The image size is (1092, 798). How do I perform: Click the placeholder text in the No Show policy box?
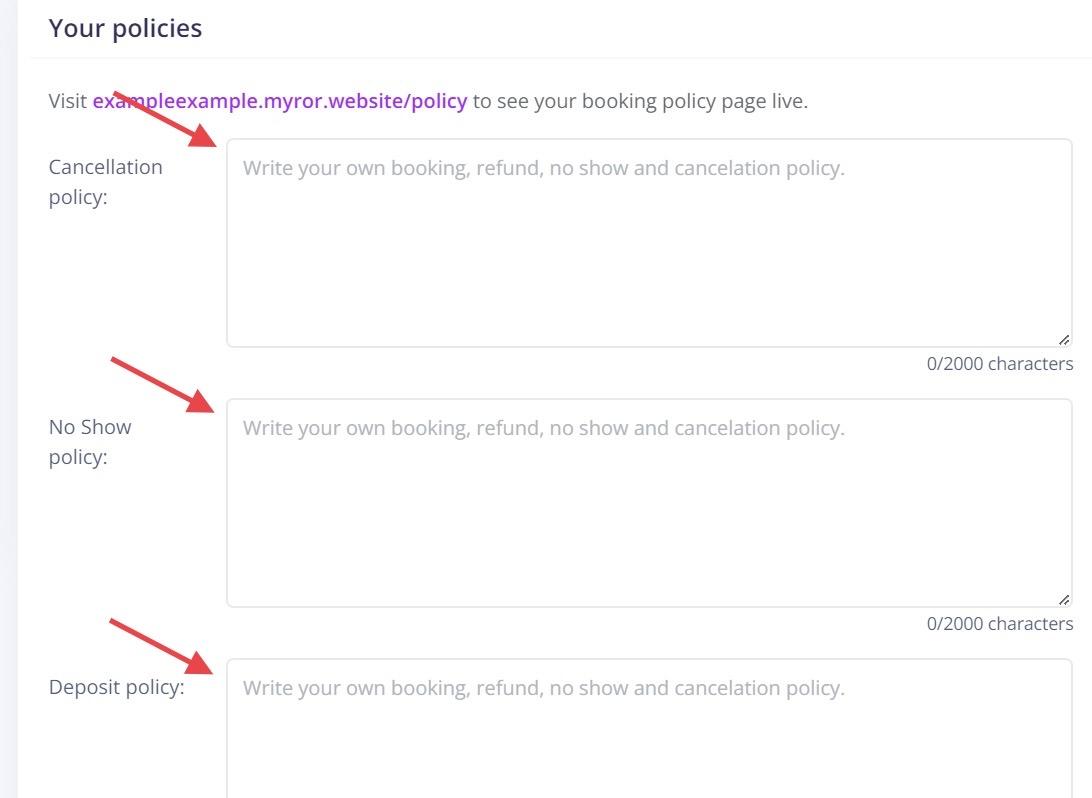tap(543, 428)
